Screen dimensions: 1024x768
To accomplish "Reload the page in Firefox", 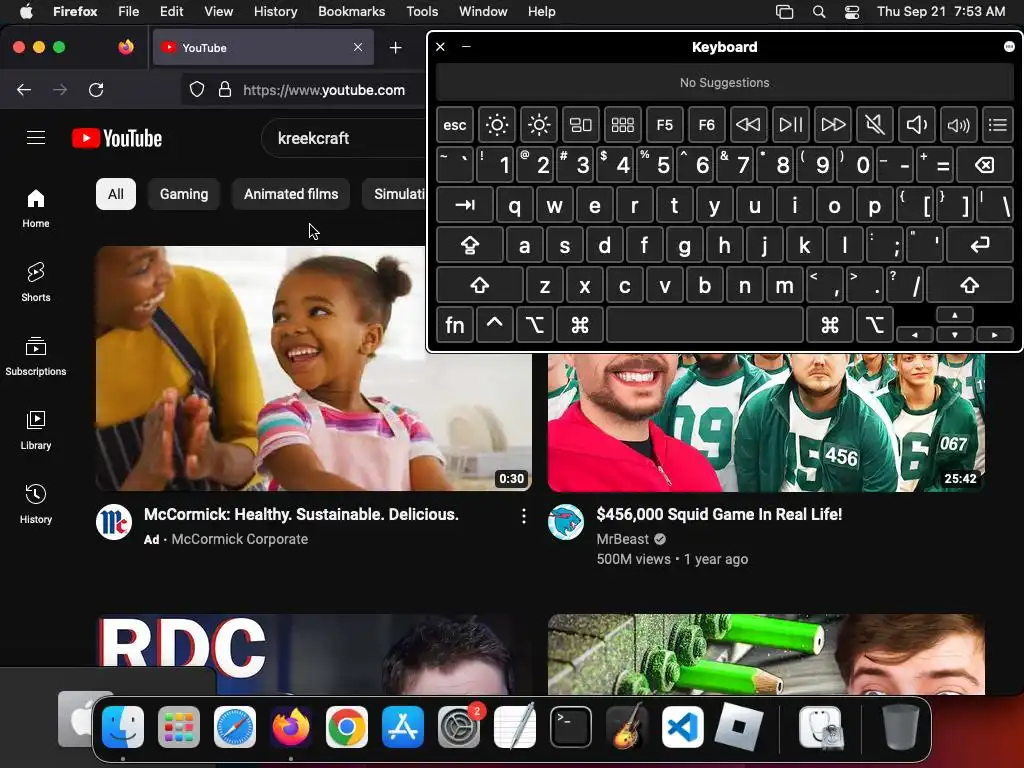I will pos(96,90).
